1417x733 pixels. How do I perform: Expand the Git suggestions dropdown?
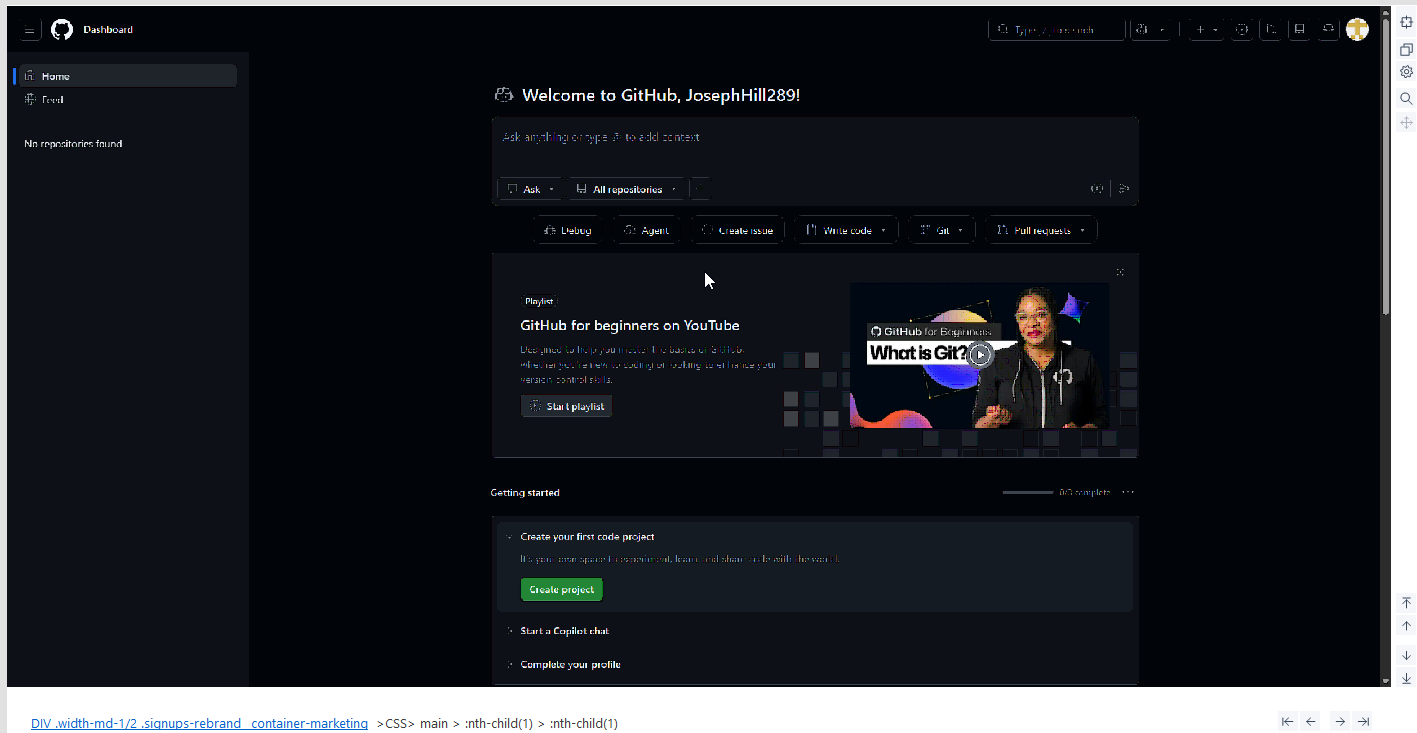coord(942,230)
